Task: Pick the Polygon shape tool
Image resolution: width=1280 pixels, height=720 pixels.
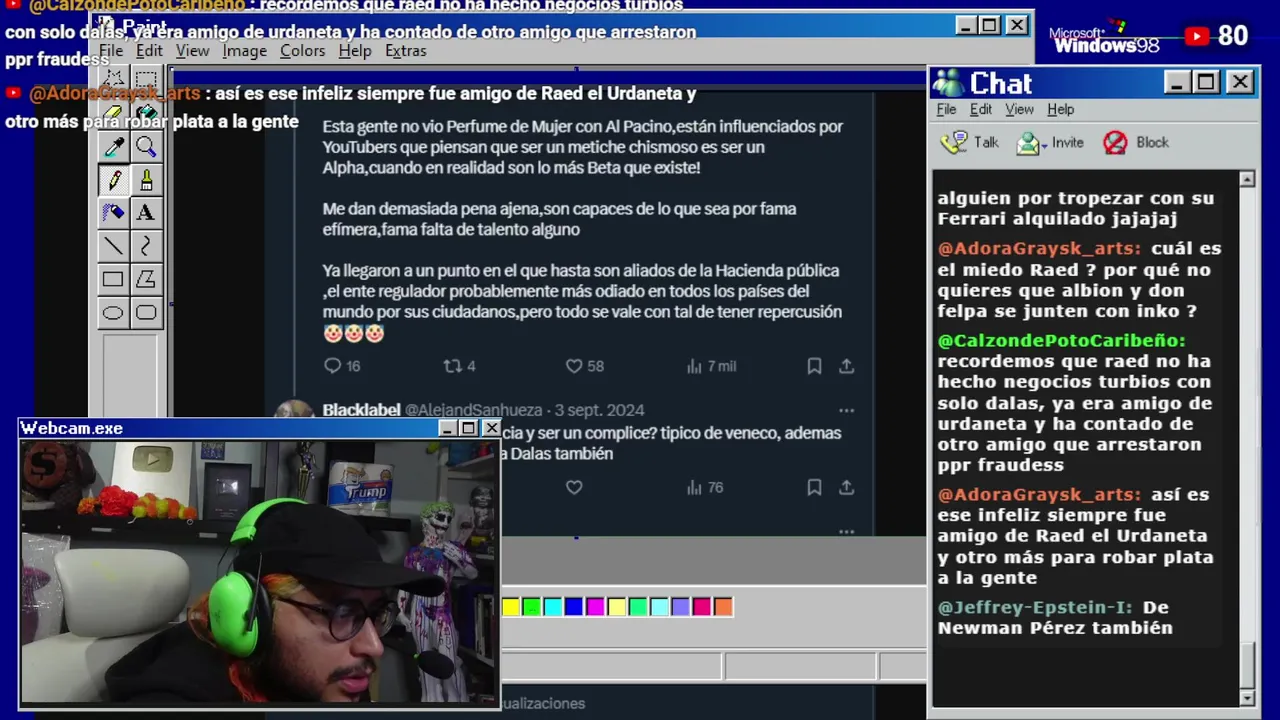Action: pos(146,279)
